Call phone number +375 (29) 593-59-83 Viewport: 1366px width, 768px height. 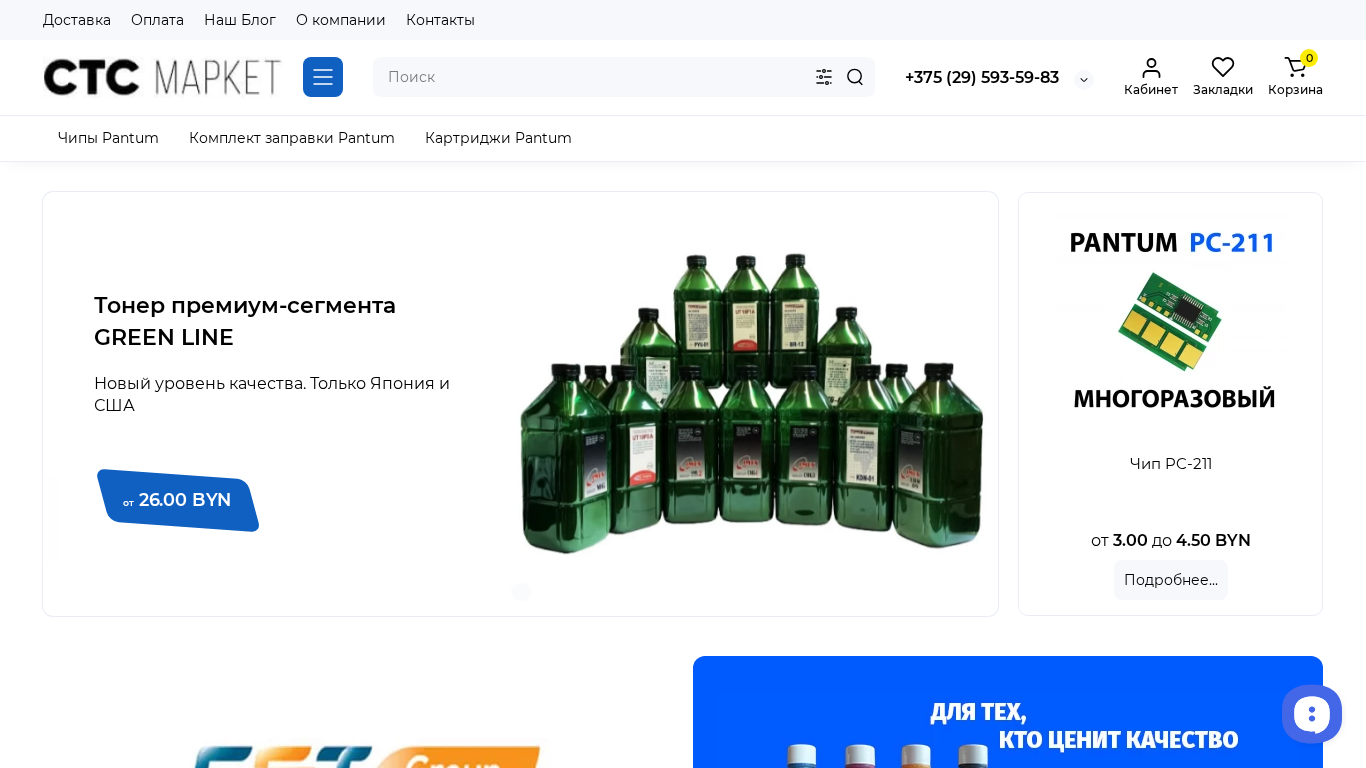(x=982, y=77)
